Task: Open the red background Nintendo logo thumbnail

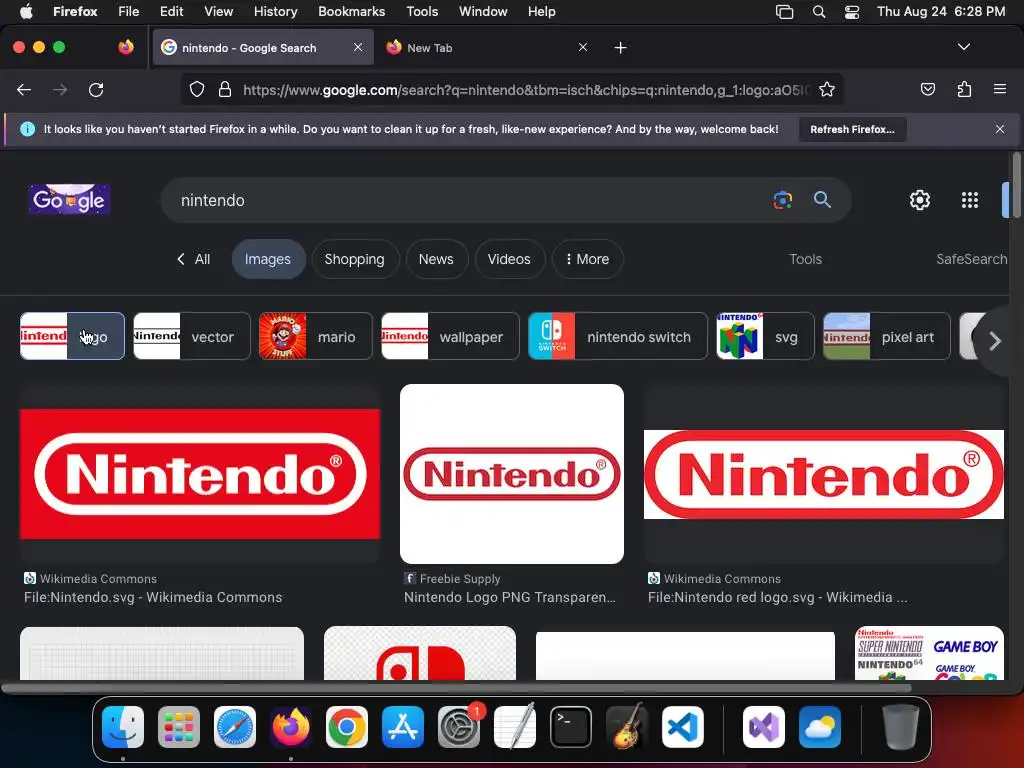Action: (200, 473)
